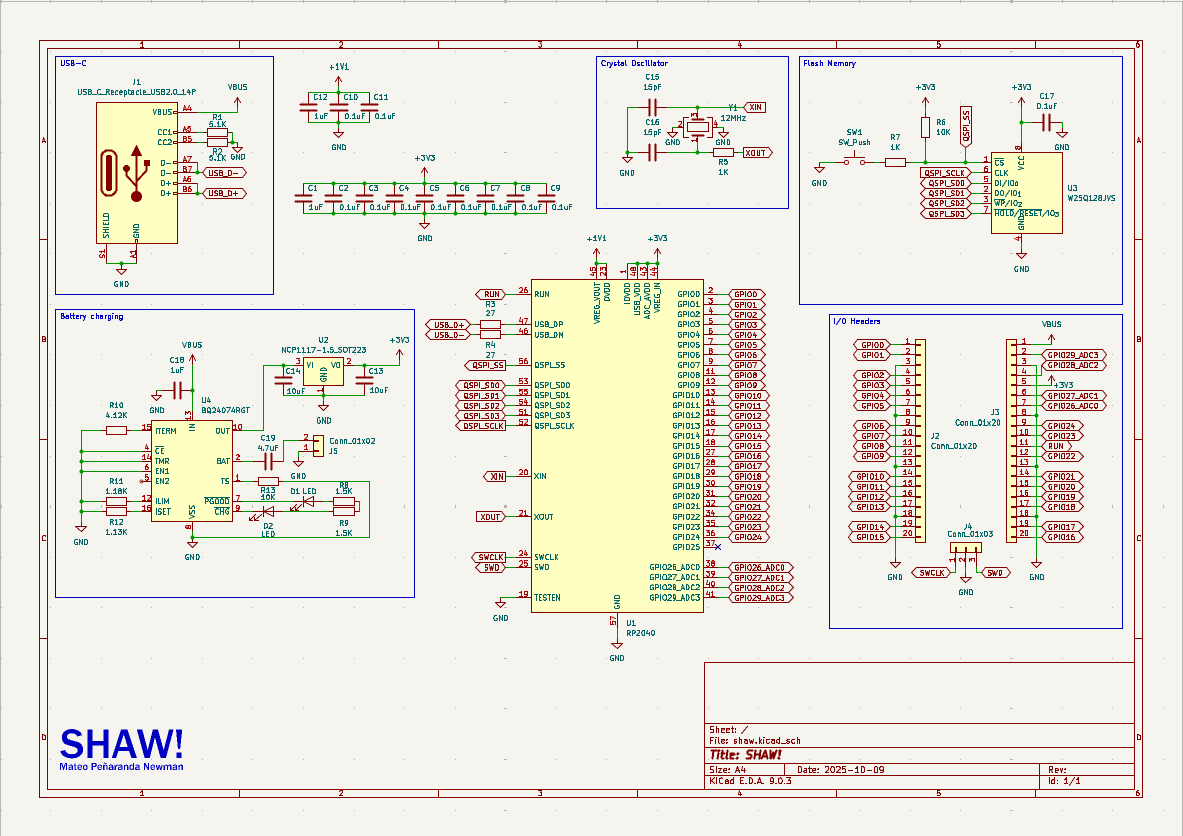The image size is (1183, 836).
Task: Select the vertical QSPI_SS label in Flash Memory
Action: [x=965, y=127]
